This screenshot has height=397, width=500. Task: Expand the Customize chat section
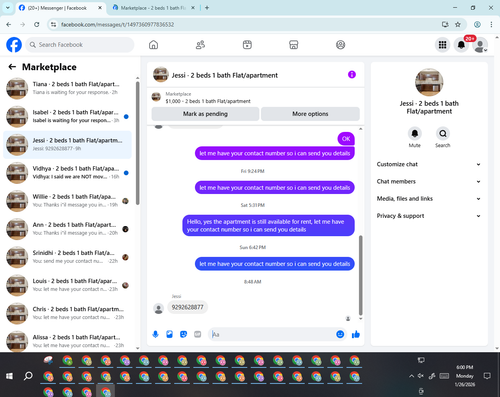tap(429, 164)
